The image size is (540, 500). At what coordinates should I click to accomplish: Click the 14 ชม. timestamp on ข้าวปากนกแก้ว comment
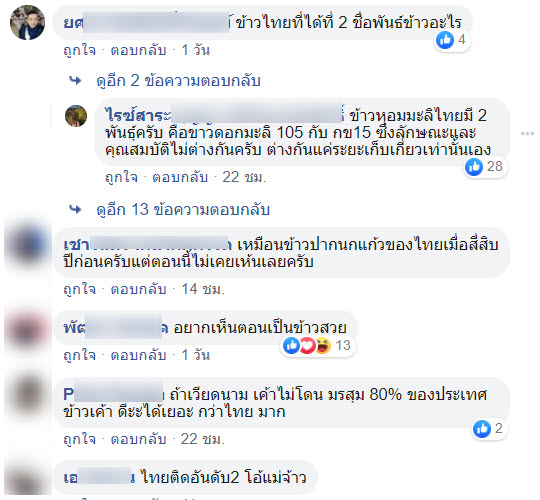click(203, 289)
